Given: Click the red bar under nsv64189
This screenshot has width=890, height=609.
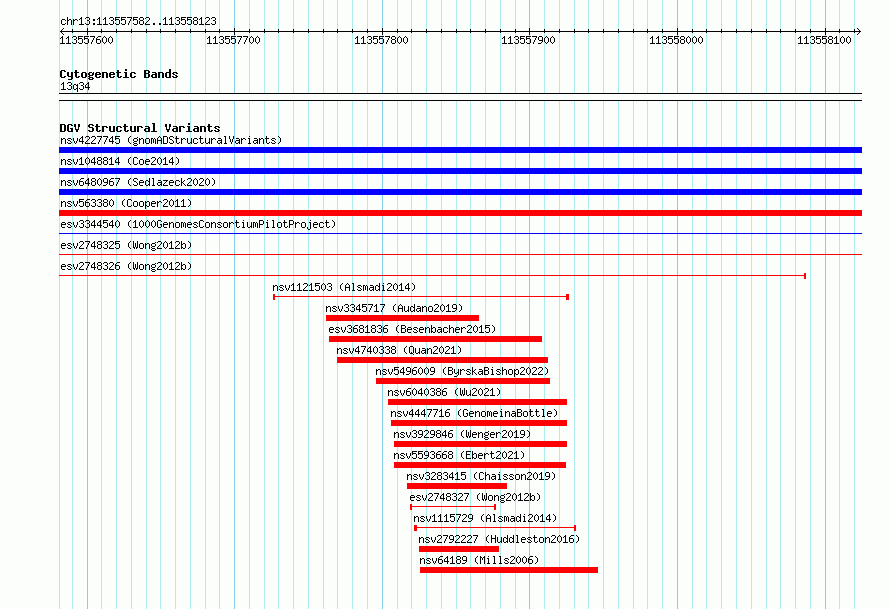Looking at the screenshot, I should coord(509,570).
